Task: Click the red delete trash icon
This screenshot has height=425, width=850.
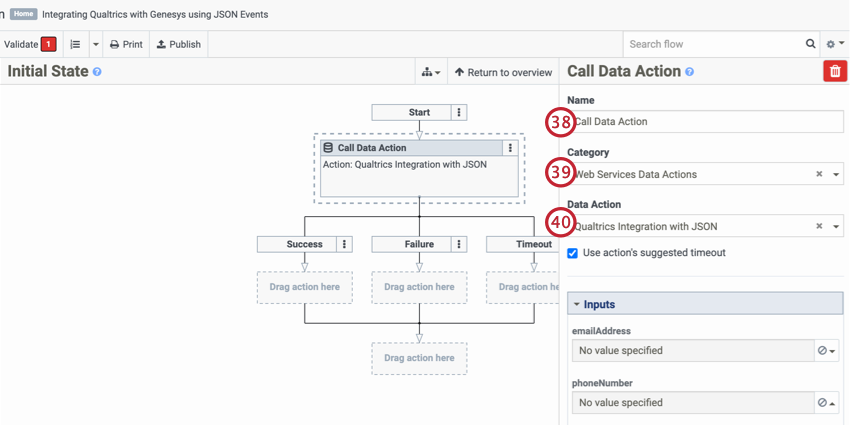Action: point(834,71)
